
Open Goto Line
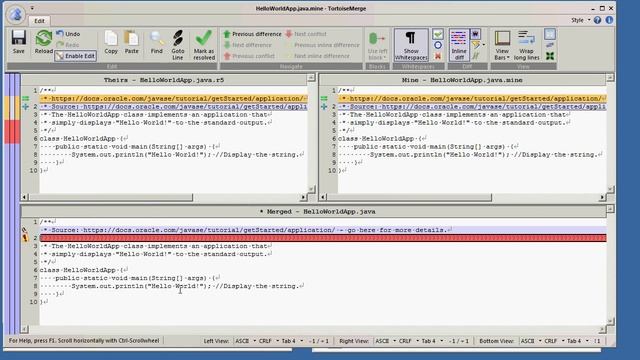point(178,45)
